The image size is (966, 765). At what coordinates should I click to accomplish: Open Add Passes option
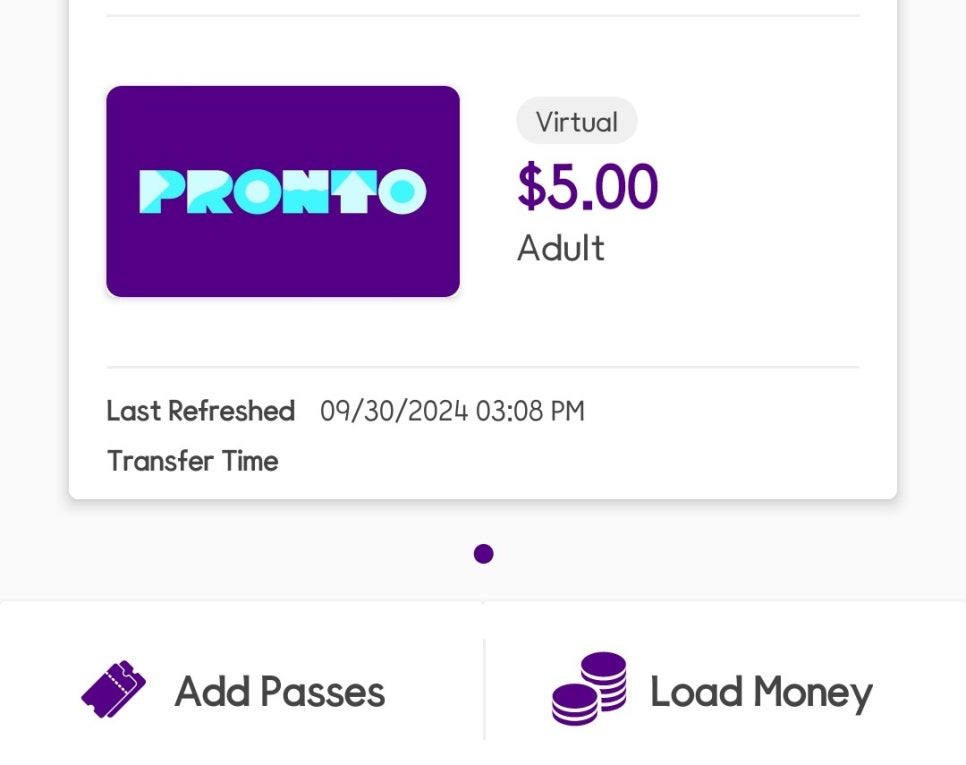(242, 689)
